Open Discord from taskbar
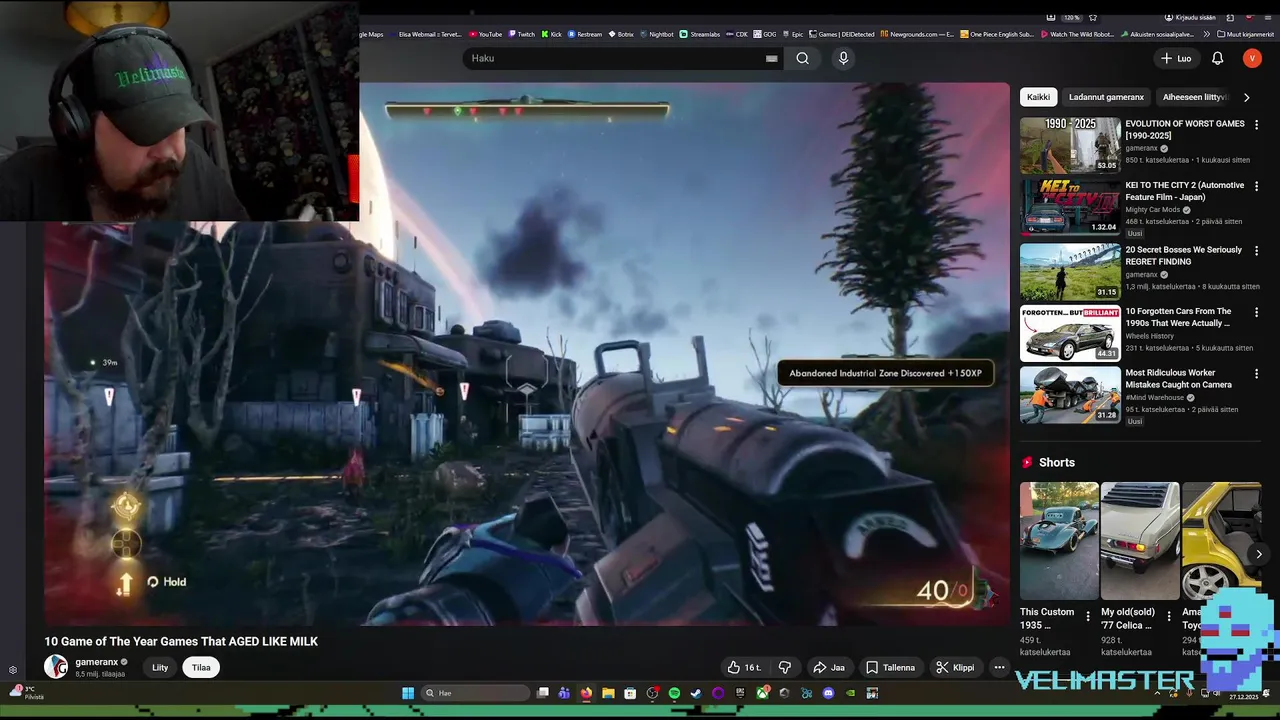The height and width of the screenshot is (720, 1280). coord(828,693)
